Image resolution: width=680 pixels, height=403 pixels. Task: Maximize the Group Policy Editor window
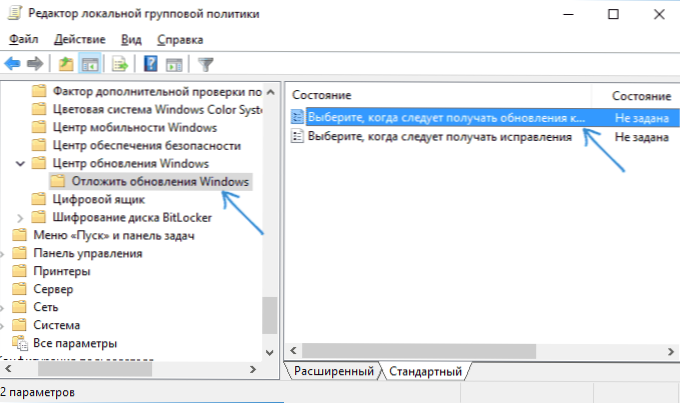coord(613,14)
